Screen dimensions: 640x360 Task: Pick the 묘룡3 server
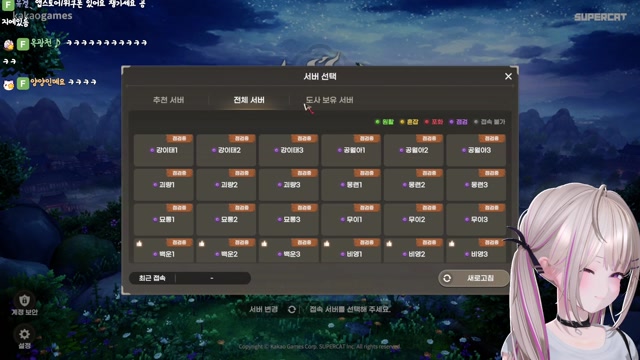(x=289, y=219)
